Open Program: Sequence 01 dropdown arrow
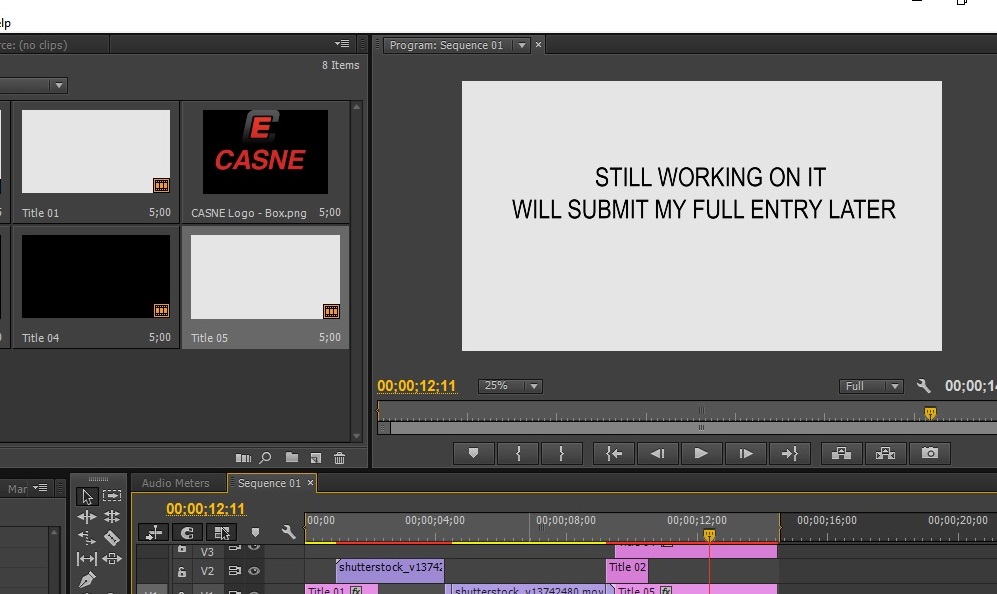The height and width of the screenshot is (594, 997). (x=522, y=45)
